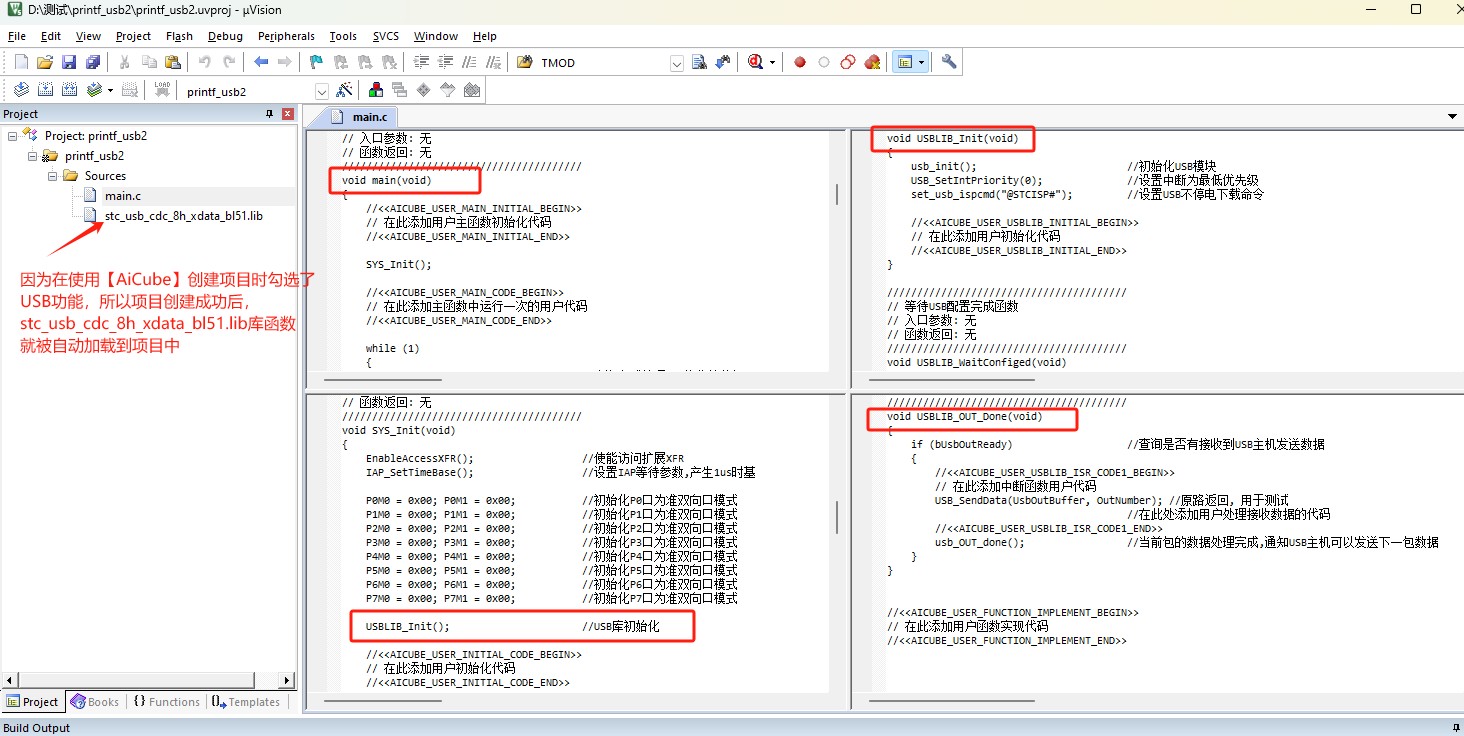Insert or remove a breakpoint with the red dot
The height and width of the screenshot is (736, 1464).
coord(800,62)
